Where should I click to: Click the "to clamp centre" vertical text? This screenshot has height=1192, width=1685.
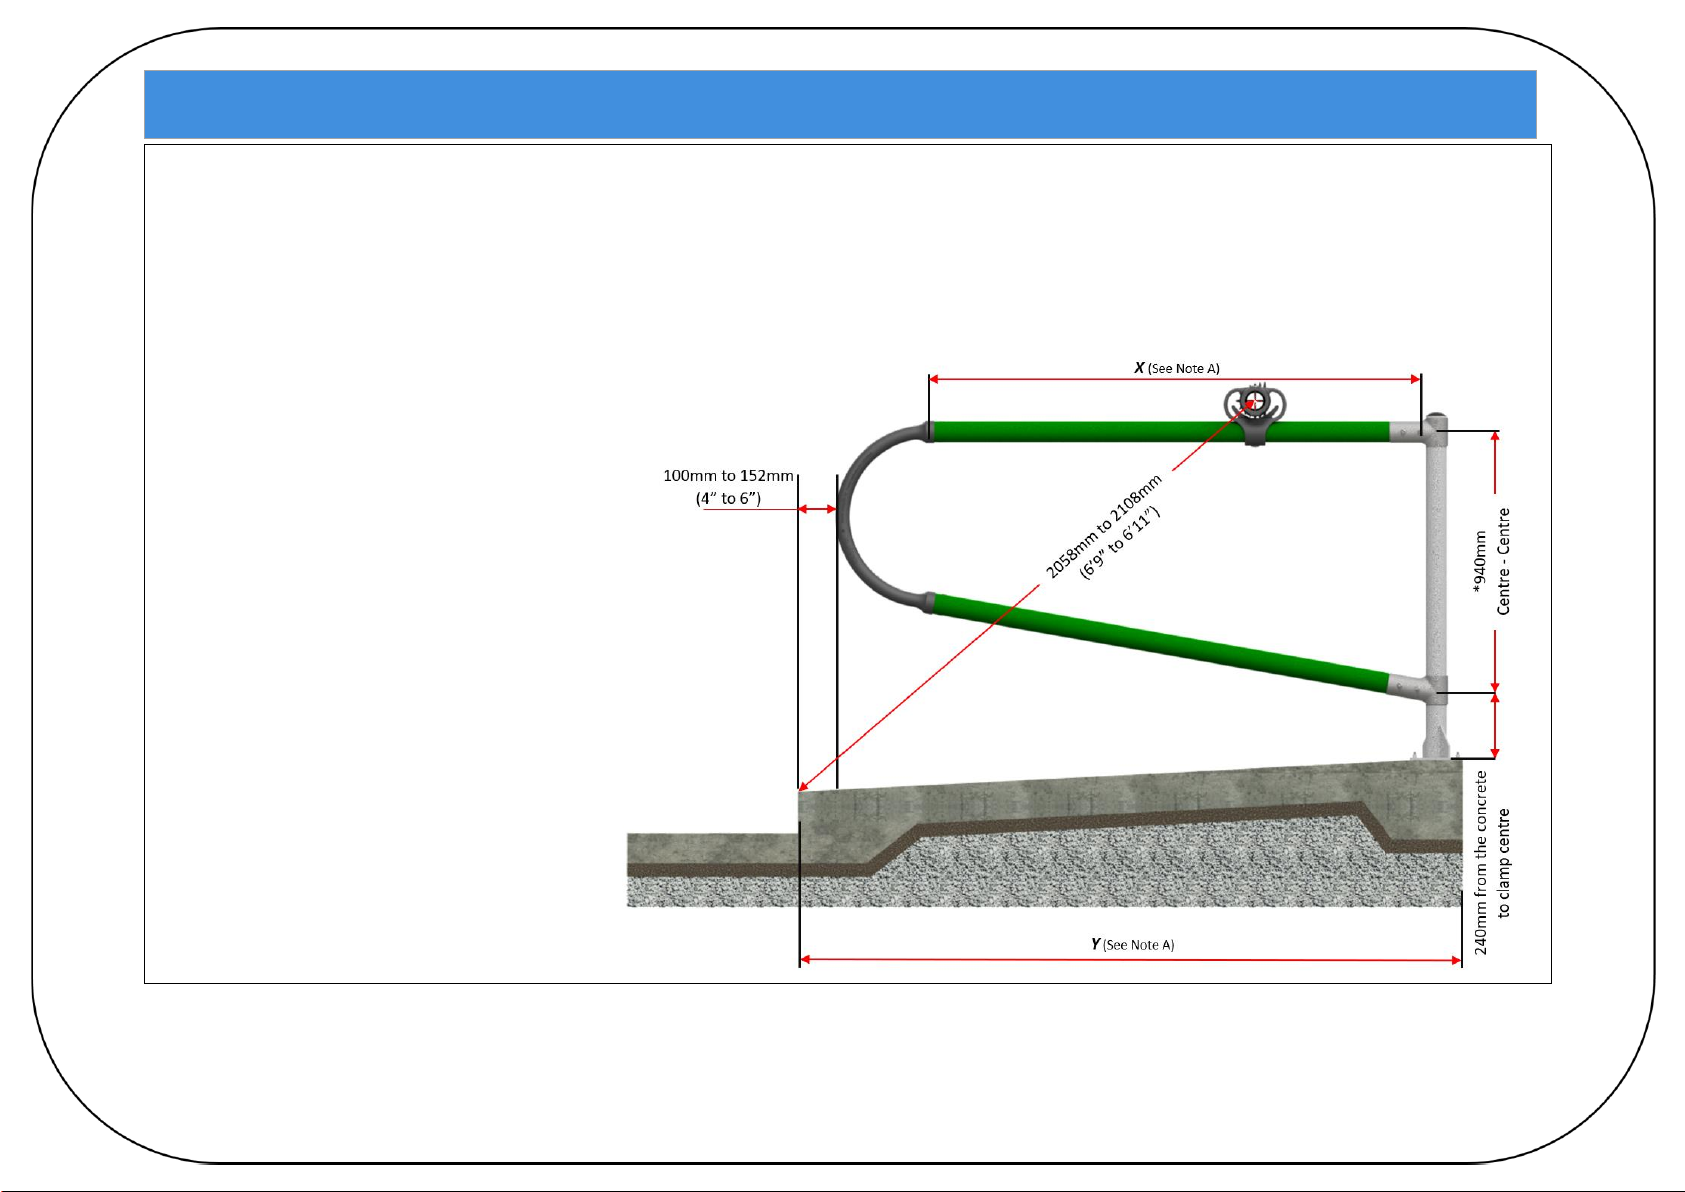coord(1504,863)
